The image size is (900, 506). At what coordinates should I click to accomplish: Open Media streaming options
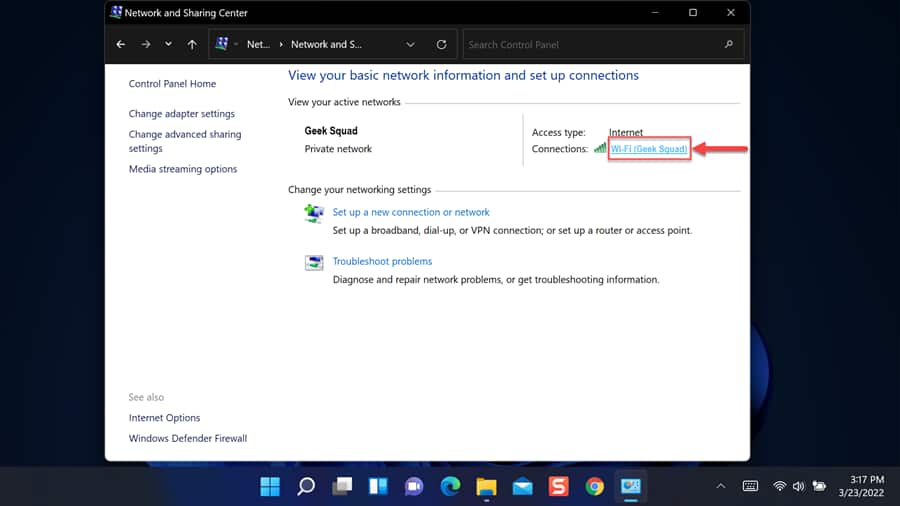[x=183, y=169]
